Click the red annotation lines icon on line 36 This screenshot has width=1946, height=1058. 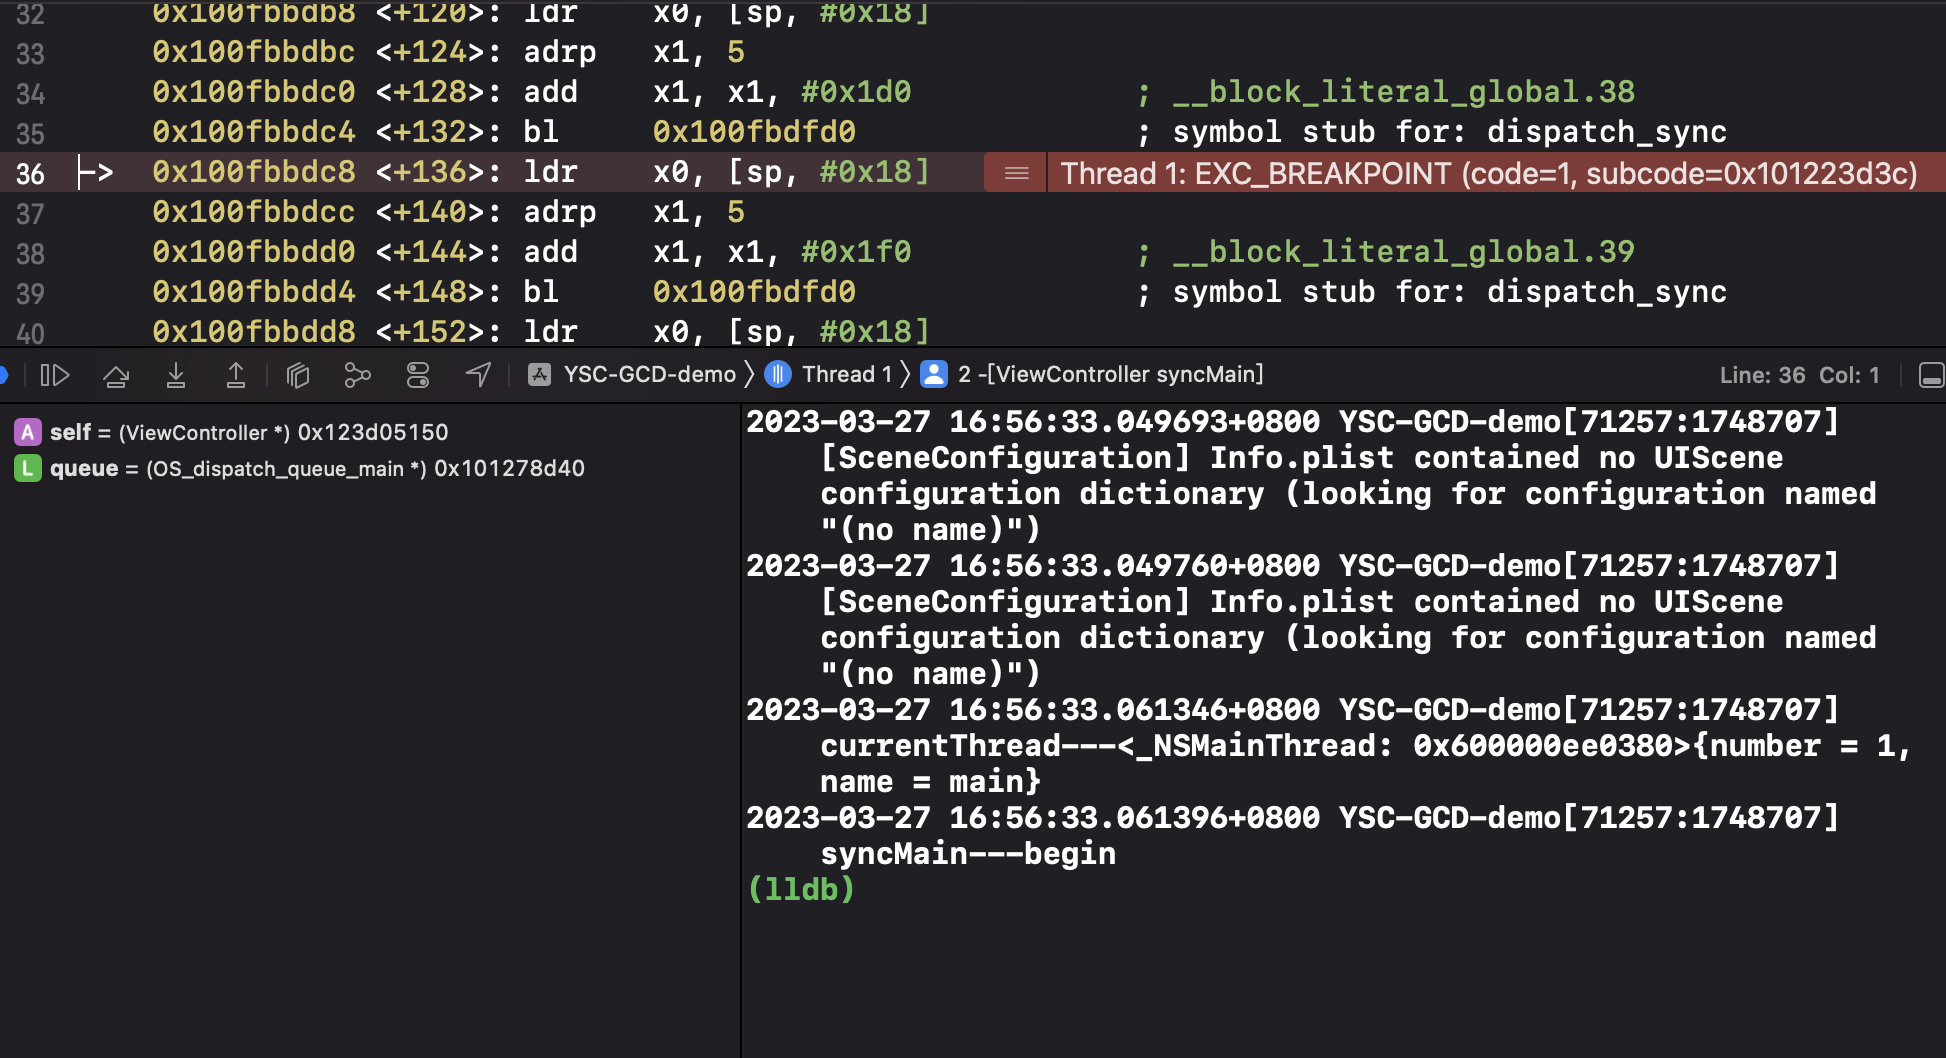click(x=1016, y=173)
